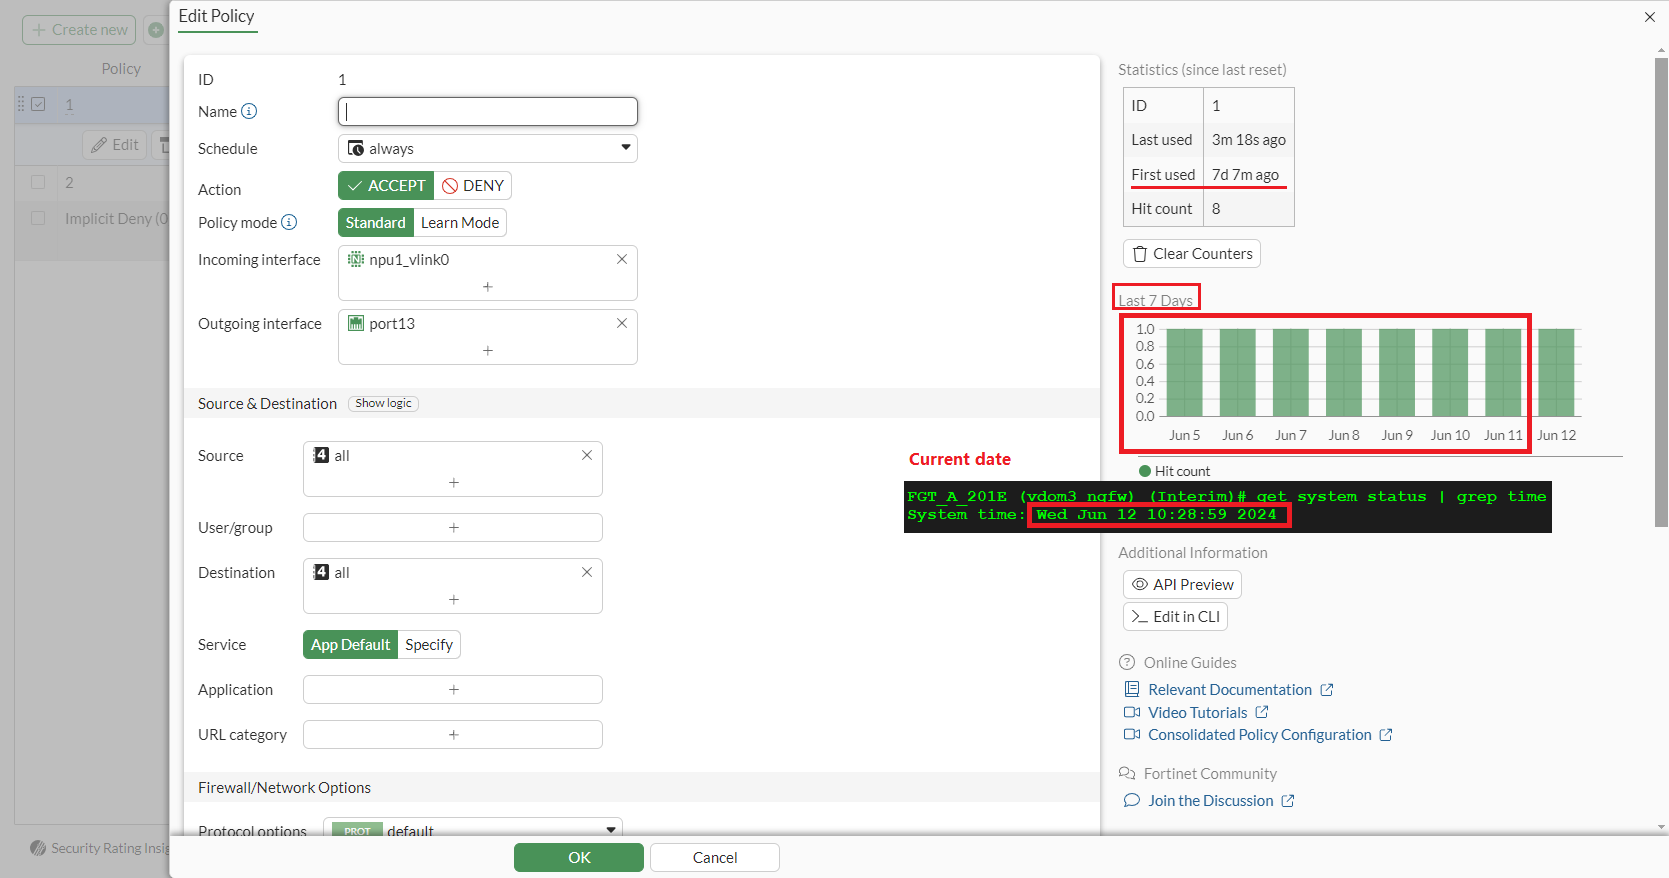Image resolution: width=1669 pixels, height=878 pixels.
Task: Open Join the Discussion link
Action: 1211,801
